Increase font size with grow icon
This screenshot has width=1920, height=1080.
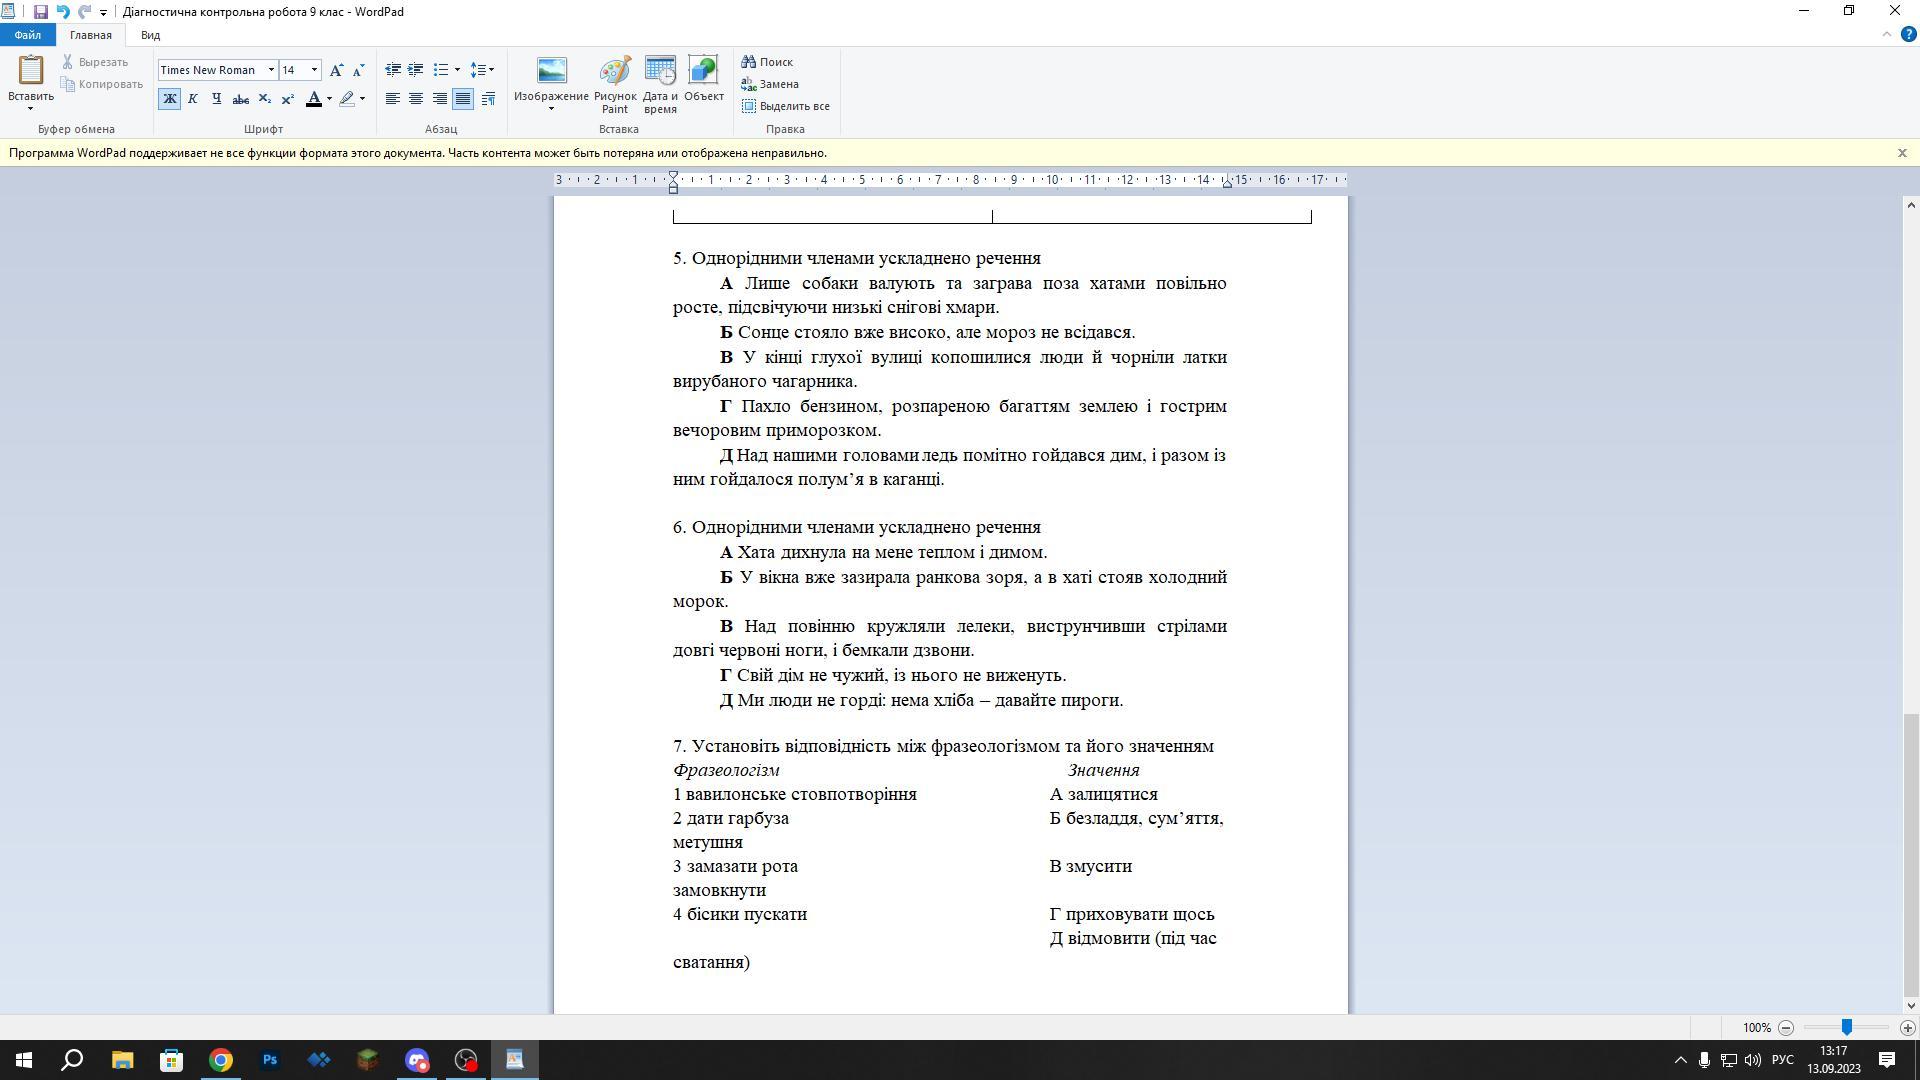[336, 70]
